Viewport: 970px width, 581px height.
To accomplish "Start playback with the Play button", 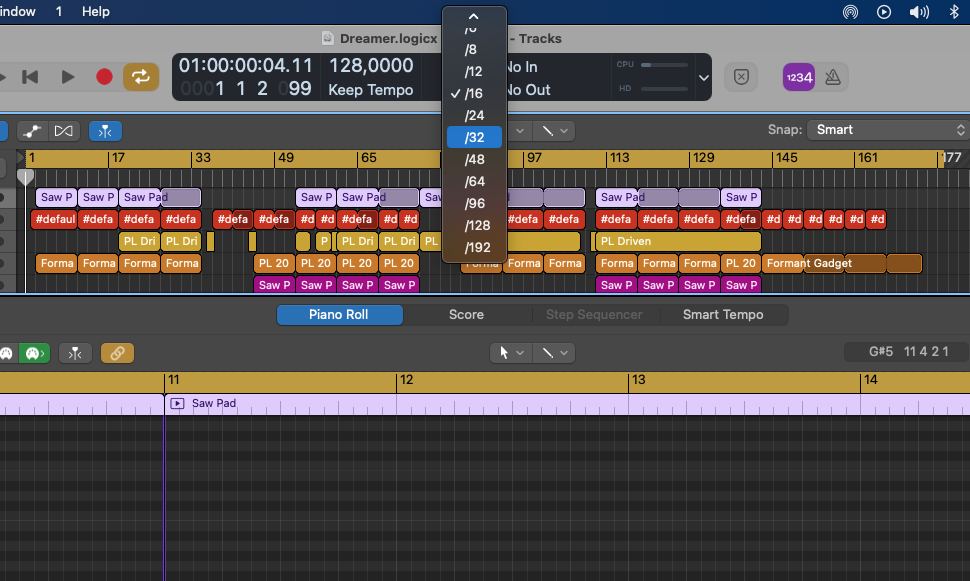I will pos(67,77).
